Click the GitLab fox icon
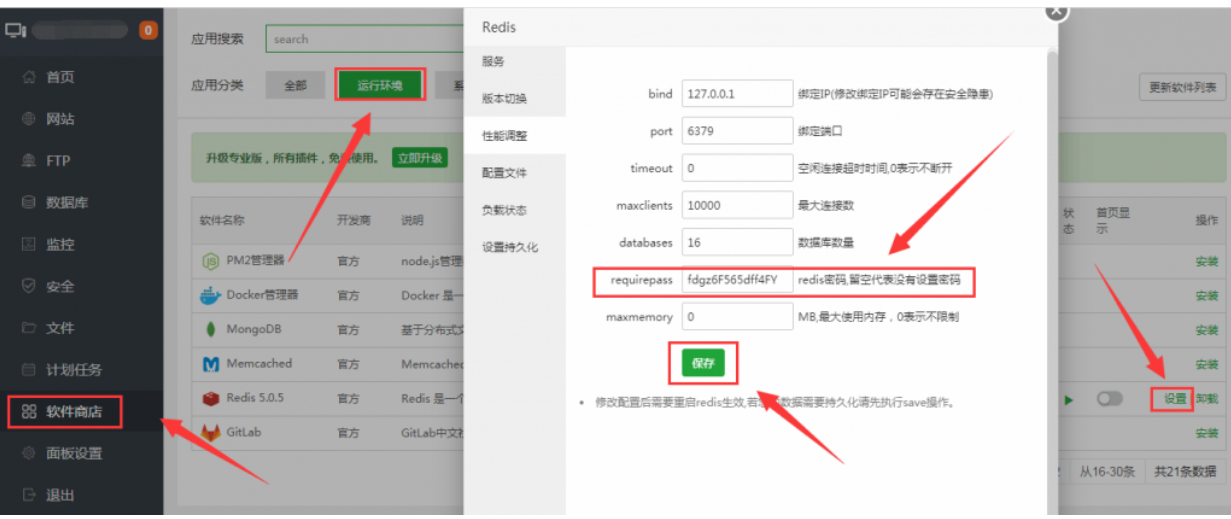 211,432
